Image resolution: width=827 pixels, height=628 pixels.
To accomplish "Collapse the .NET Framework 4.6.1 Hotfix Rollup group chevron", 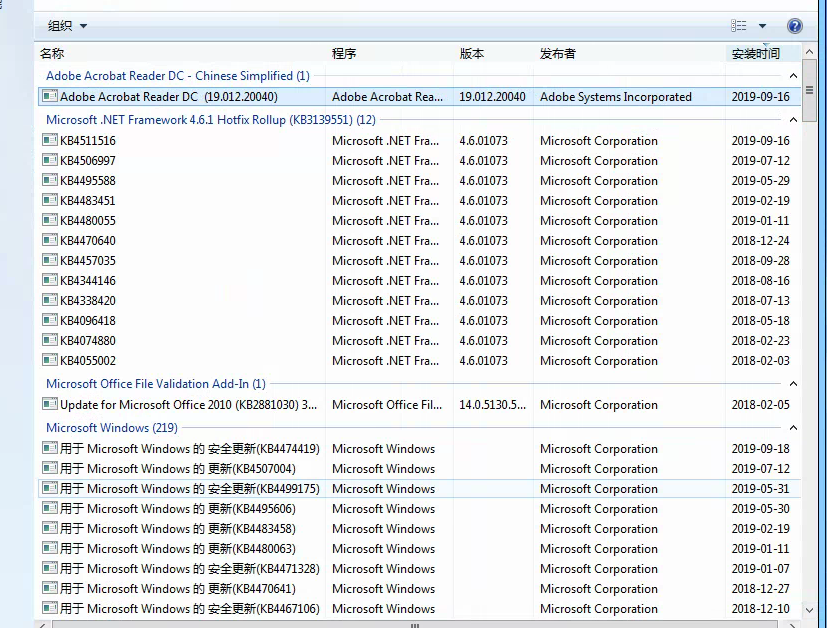I will point(793,120).
